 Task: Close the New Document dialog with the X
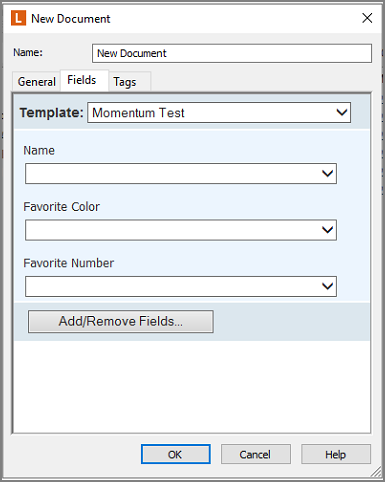pos(367,18)
